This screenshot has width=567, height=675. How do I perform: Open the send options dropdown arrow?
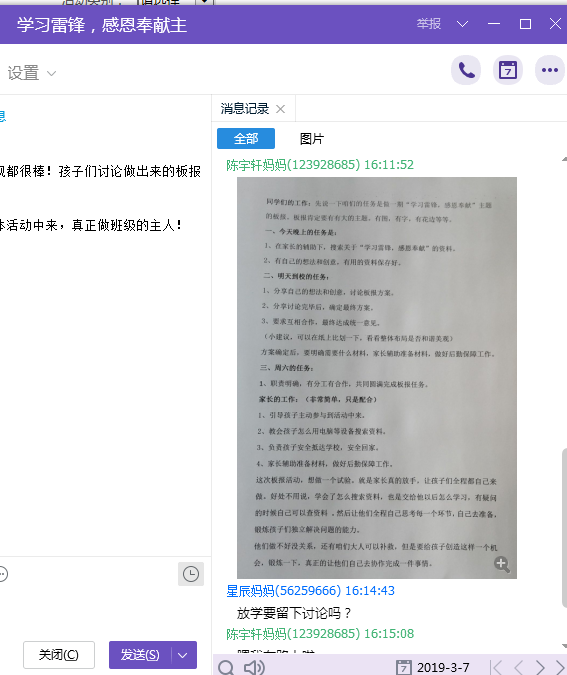pyautogui.click(x=183, y=655)
